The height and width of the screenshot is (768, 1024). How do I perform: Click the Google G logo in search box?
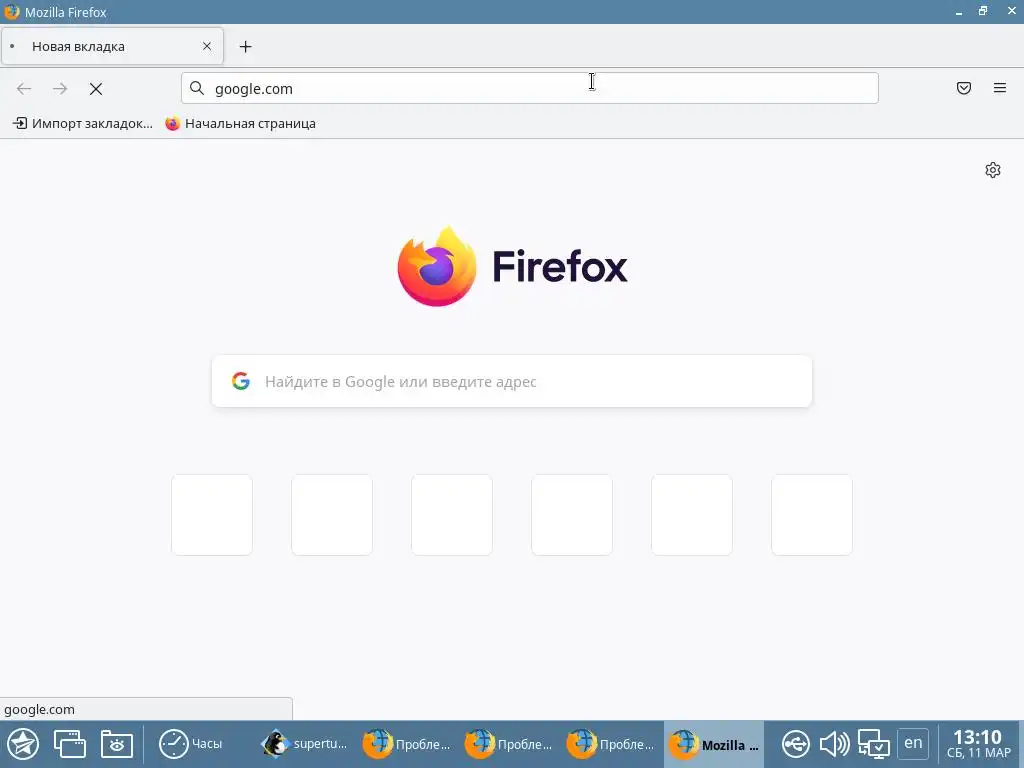pos(241,381)
